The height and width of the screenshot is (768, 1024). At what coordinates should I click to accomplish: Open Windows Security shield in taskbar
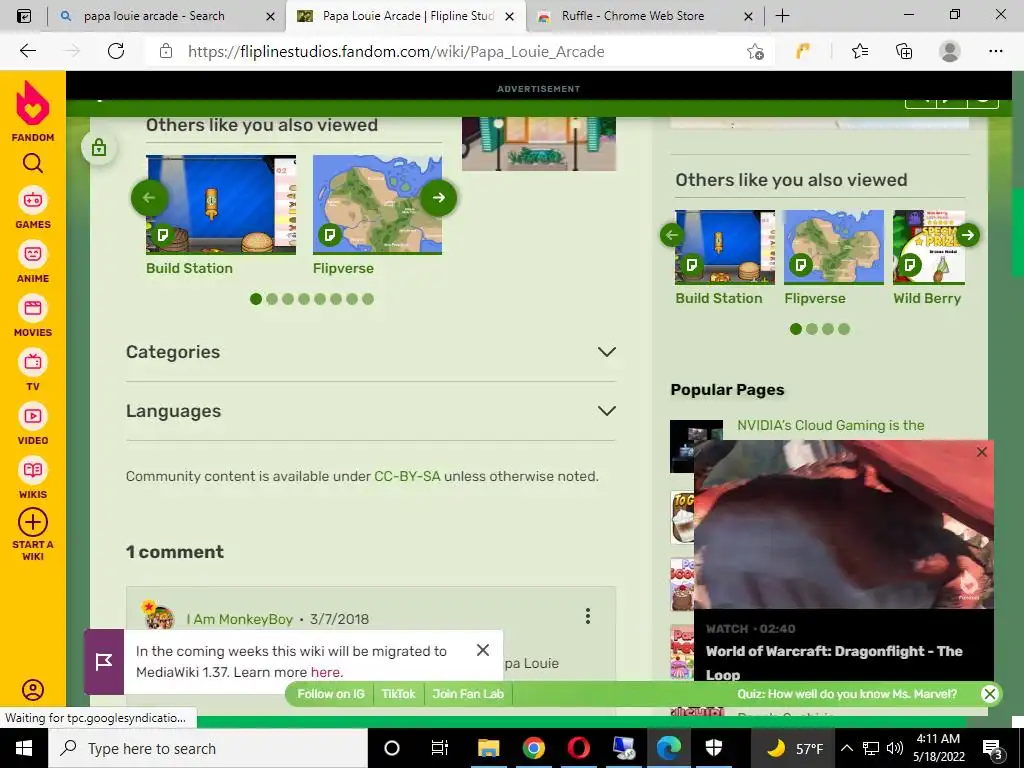pyautogui.click(x=714, y=748)
